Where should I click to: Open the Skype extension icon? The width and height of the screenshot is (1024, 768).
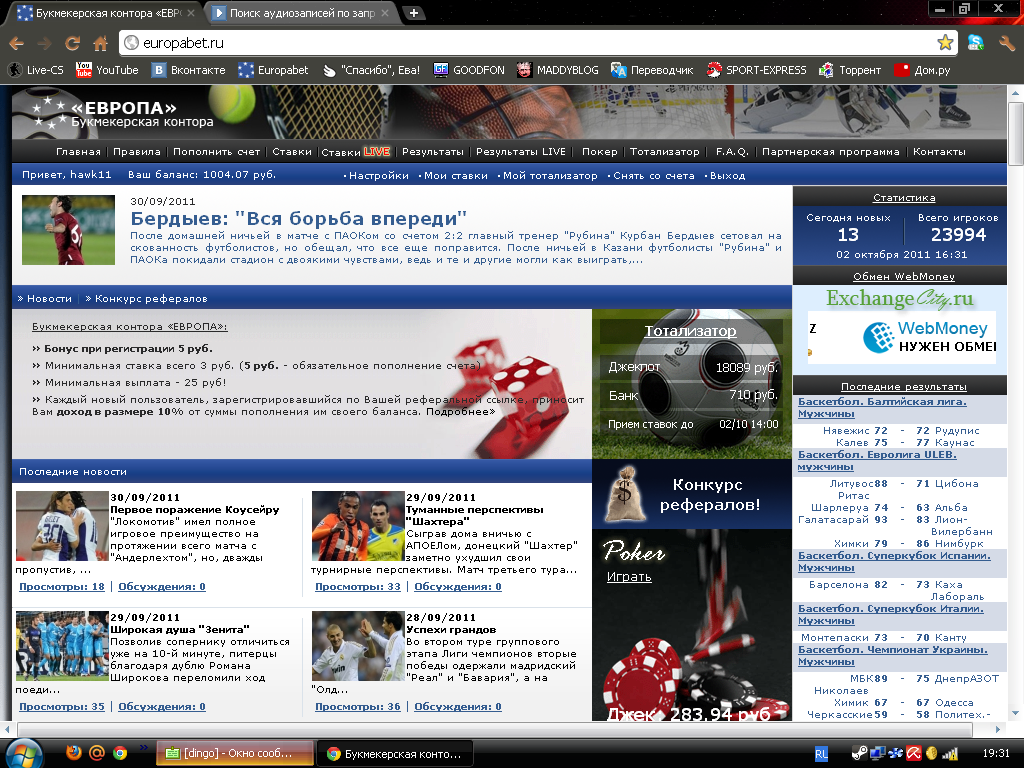coord(976,42)
